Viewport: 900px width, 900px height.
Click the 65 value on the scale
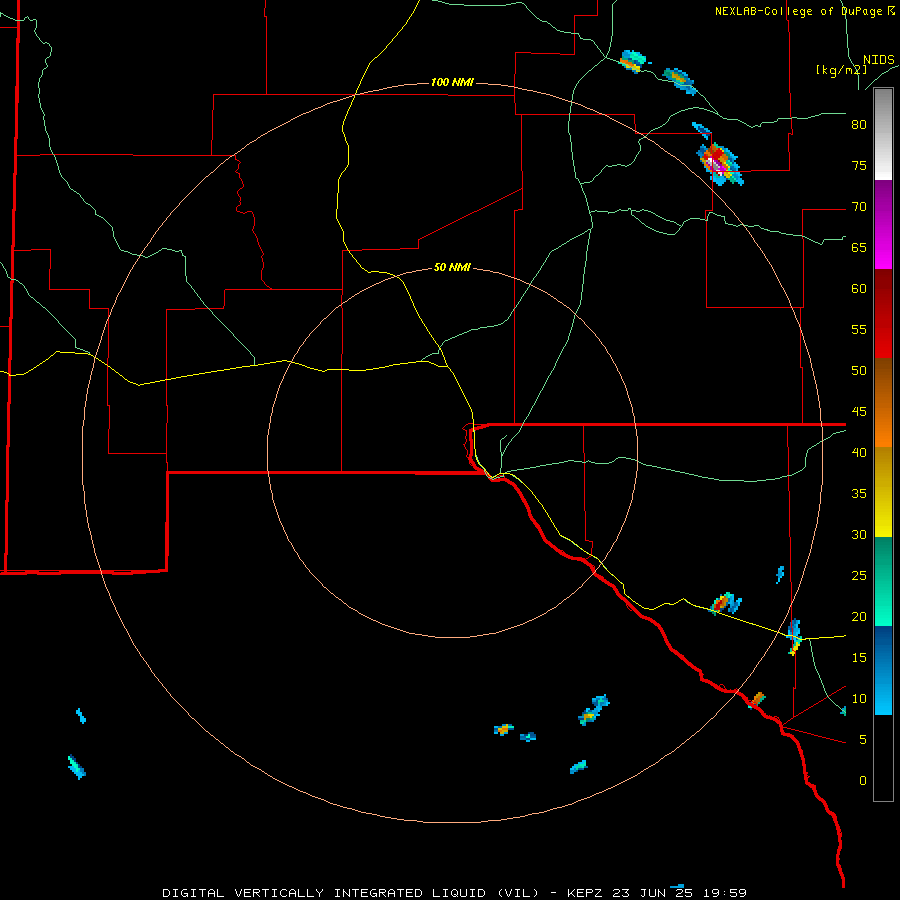pyautogui.click(x=859, y=247)
